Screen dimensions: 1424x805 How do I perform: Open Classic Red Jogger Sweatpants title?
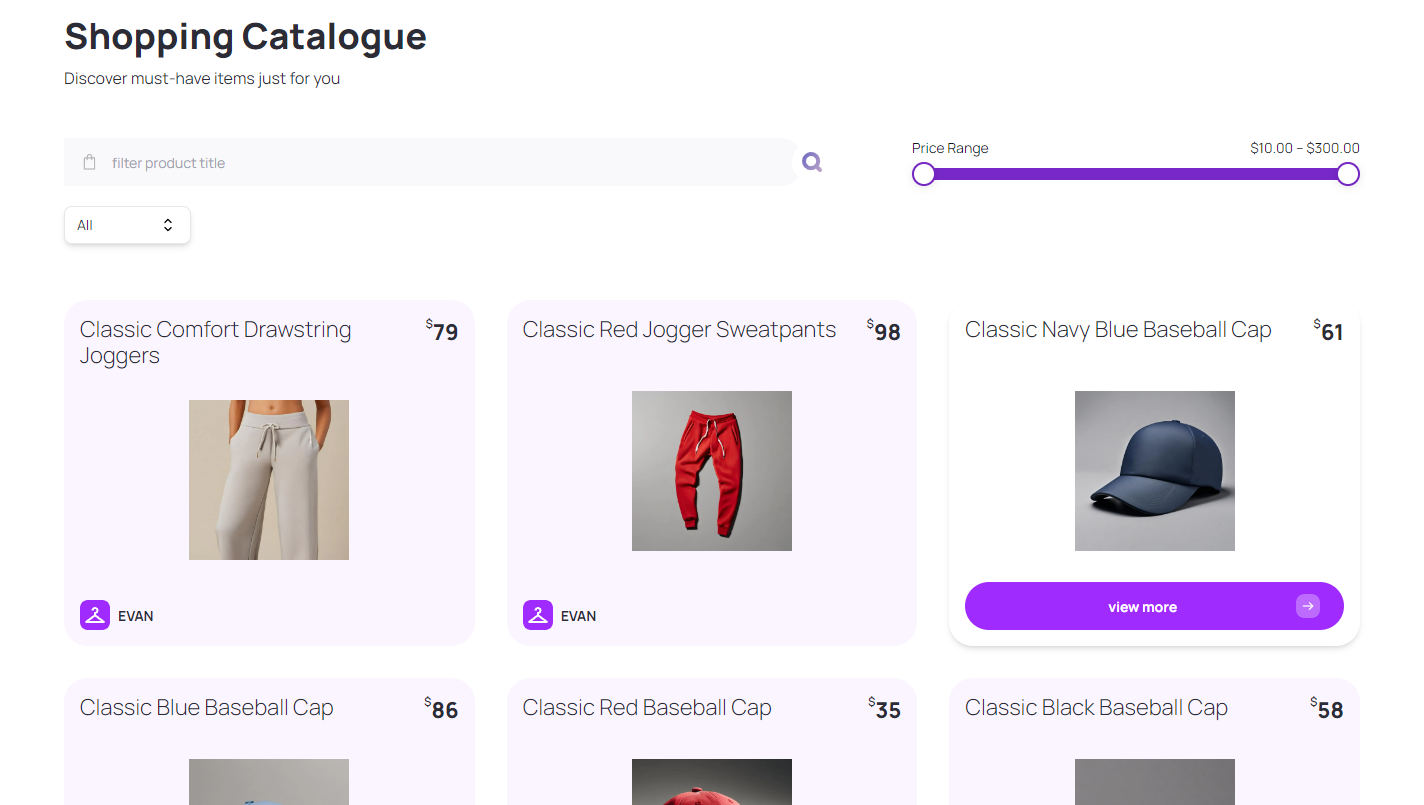point(679,330)
